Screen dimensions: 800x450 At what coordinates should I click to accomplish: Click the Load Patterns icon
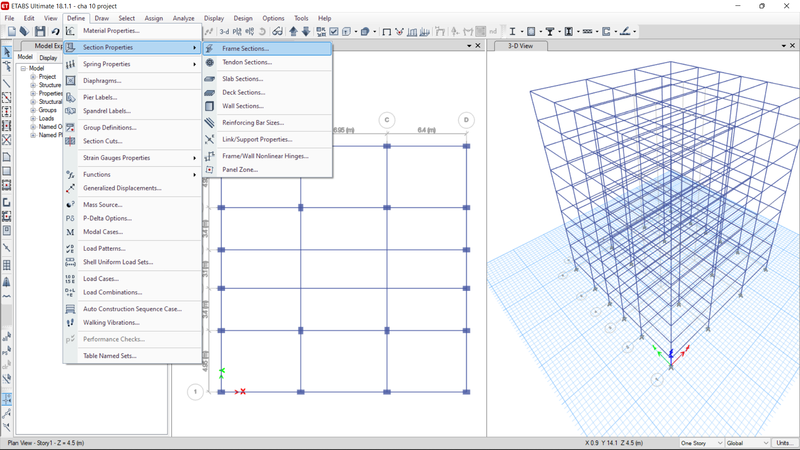pyautogui.click(x=70, y=248)
